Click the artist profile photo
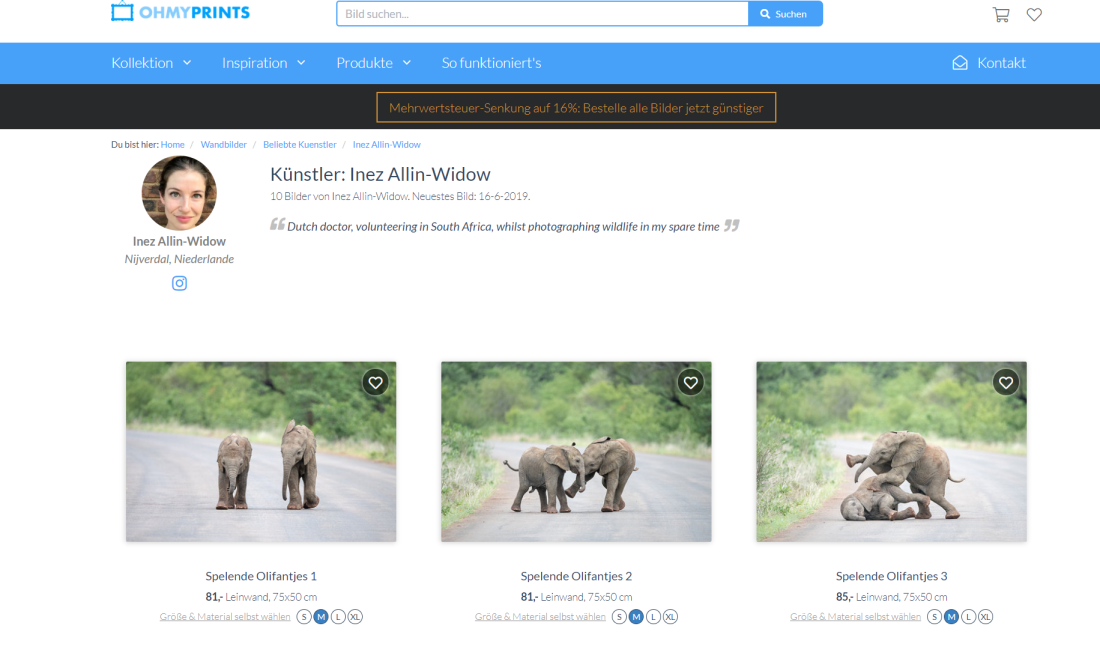 point(179,193)
